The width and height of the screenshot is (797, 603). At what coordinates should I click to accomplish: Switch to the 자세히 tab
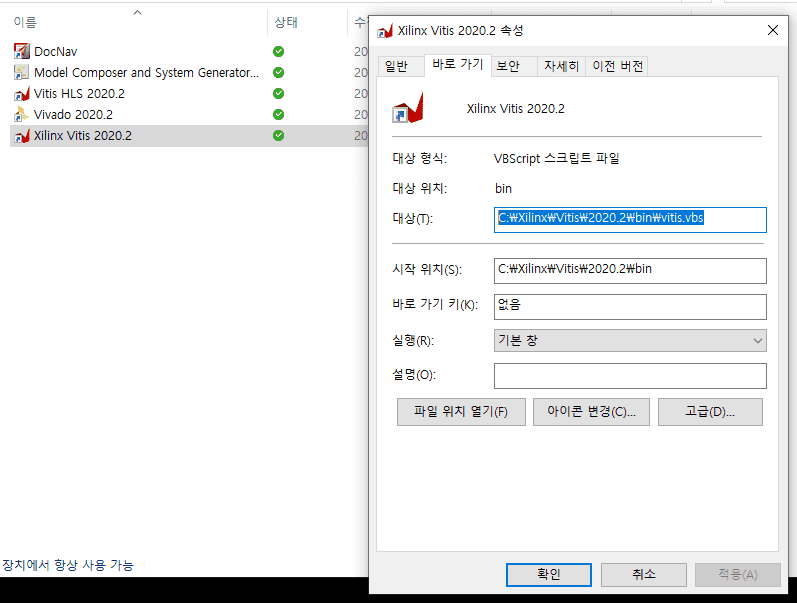(x=561, y=66)
